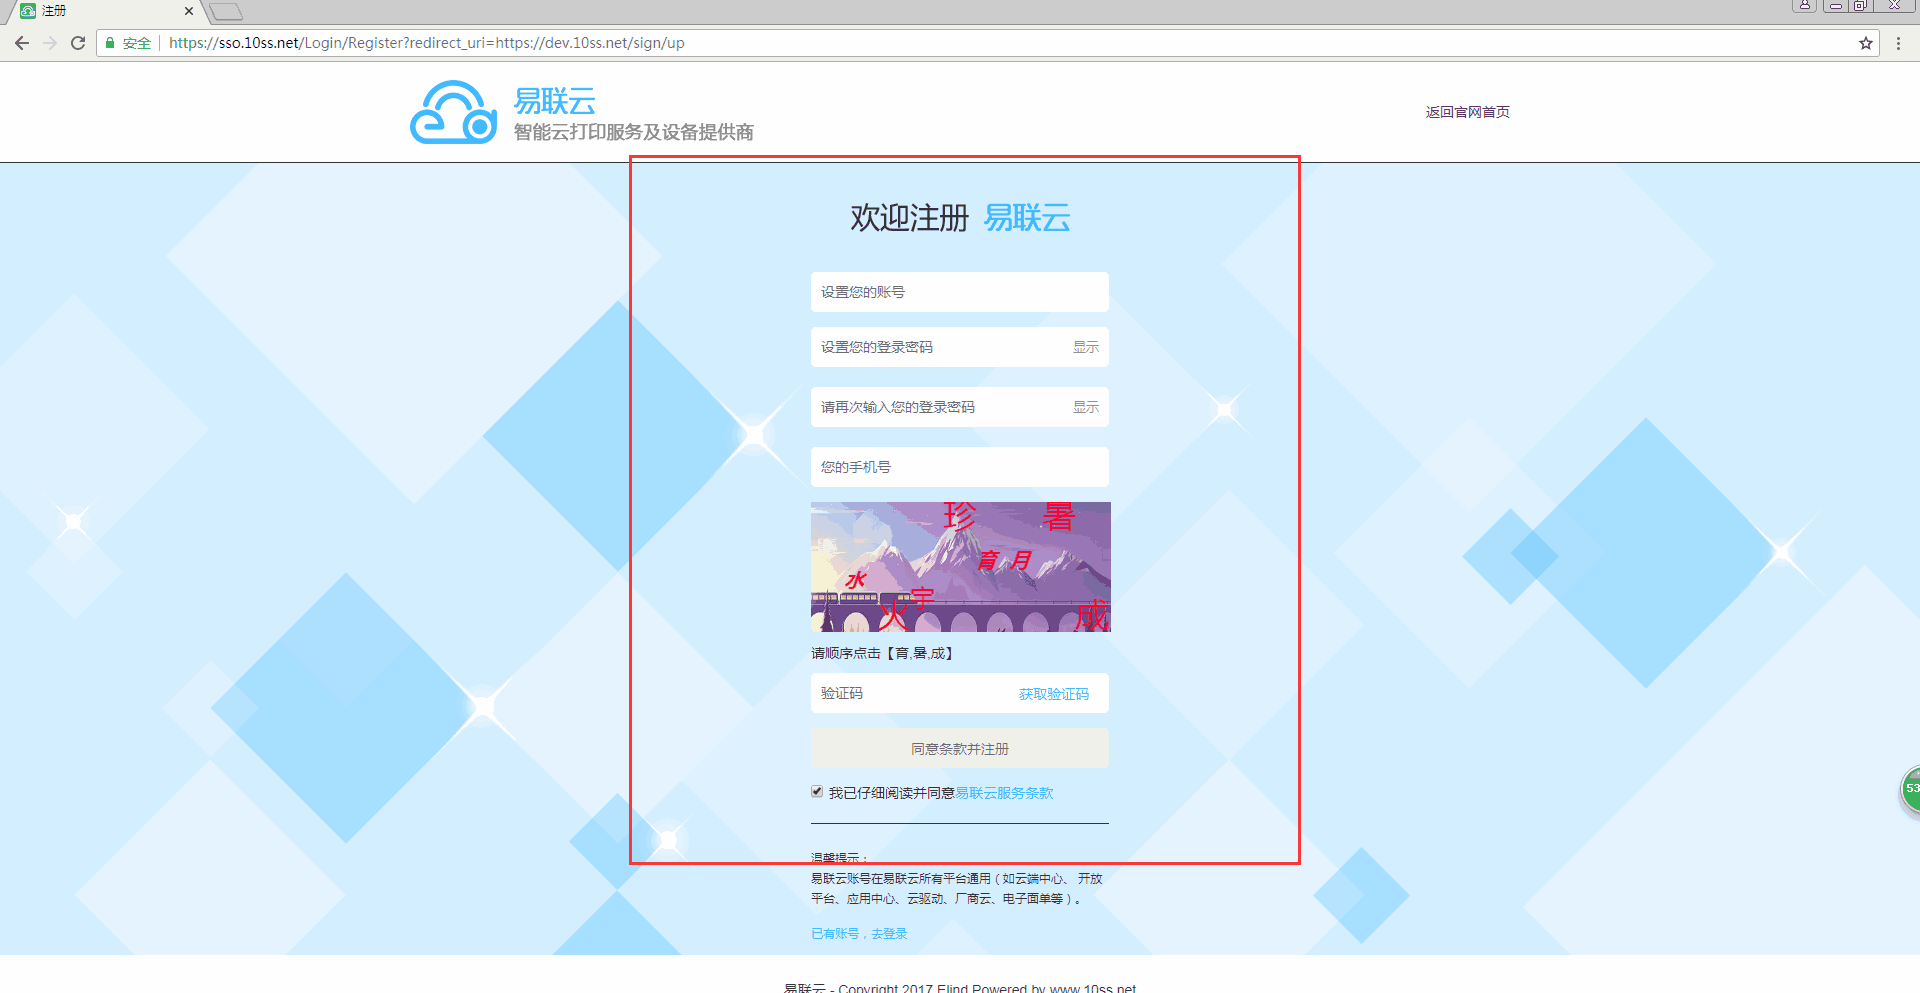Focus the 设置您的登录密码 field

(960, 347)
